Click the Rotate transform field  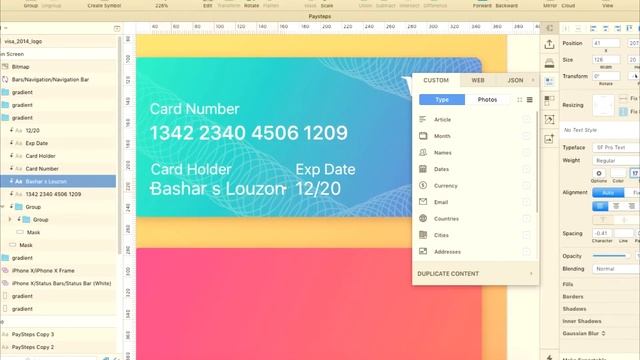coord(606,76)
